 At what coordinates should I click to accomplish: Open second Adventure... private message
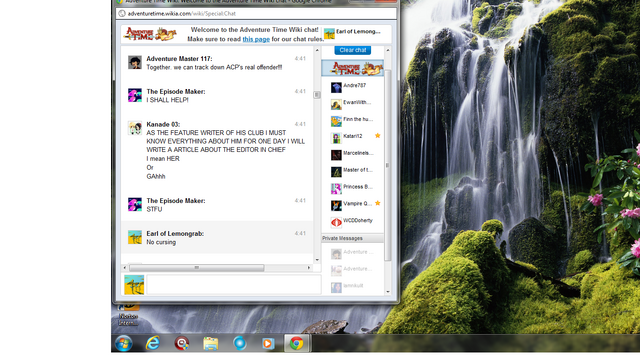pos(353,270)
